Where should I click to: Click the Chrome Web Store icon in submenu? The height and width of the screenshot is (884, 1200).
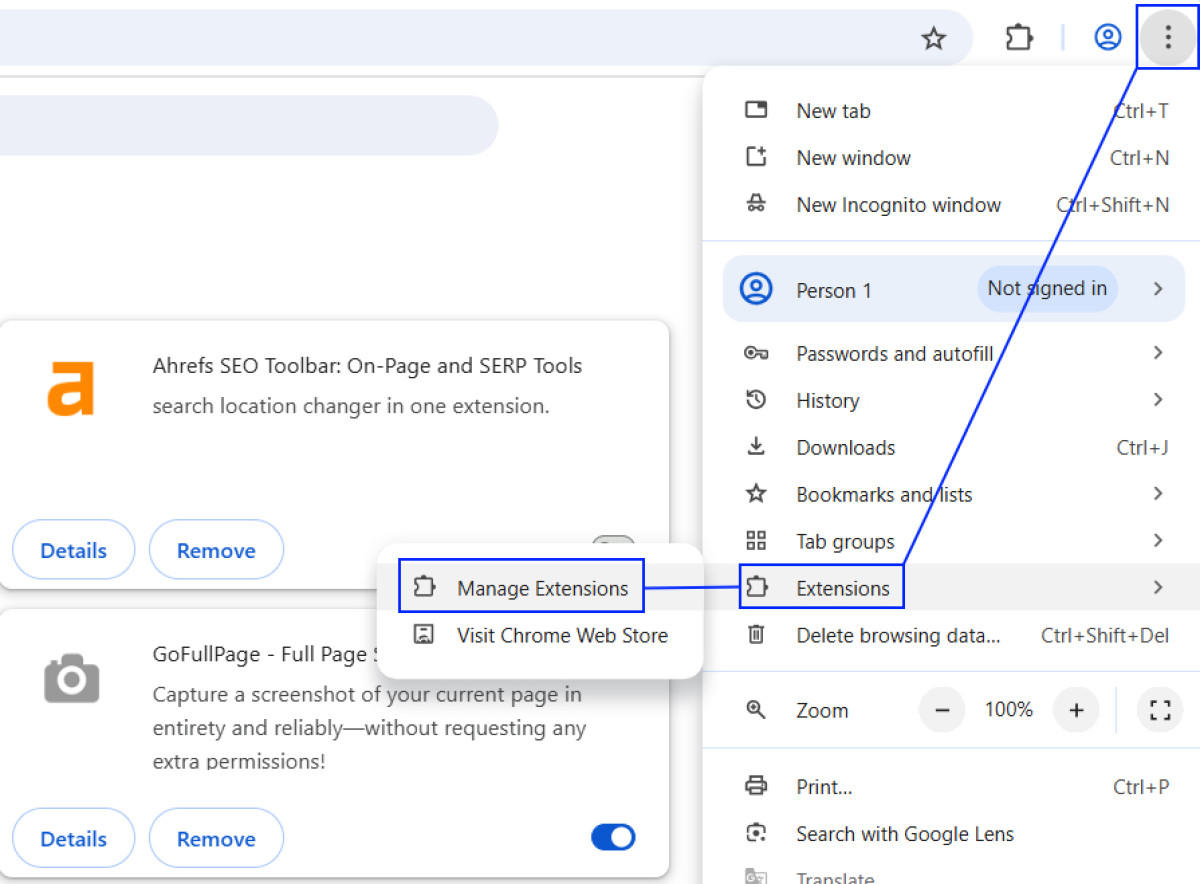tap(424, 635)
